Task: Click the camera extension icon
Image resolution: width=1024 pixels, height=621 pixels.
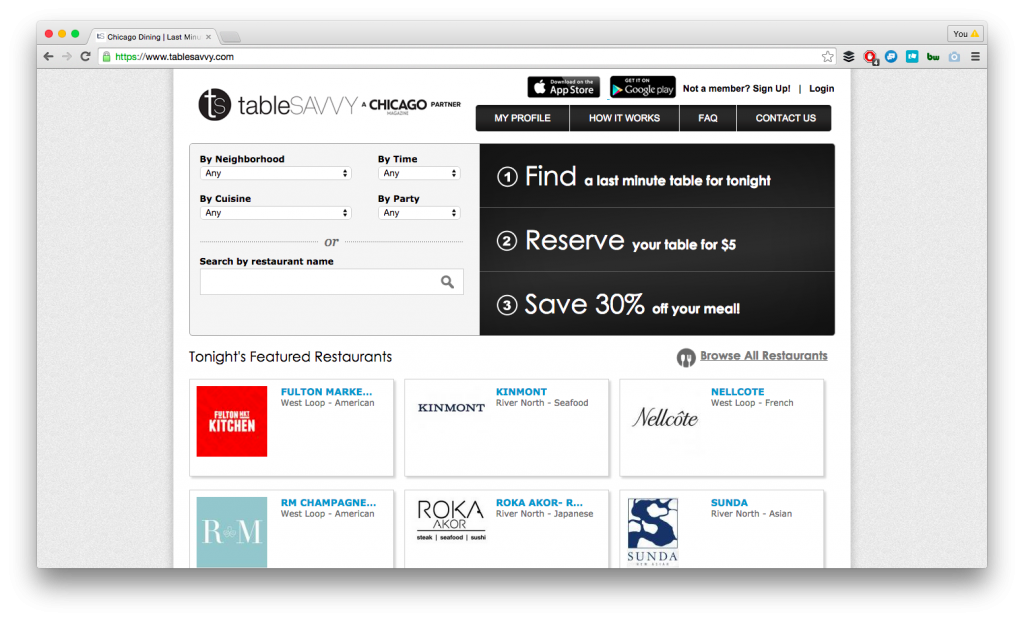Action: 954,57
